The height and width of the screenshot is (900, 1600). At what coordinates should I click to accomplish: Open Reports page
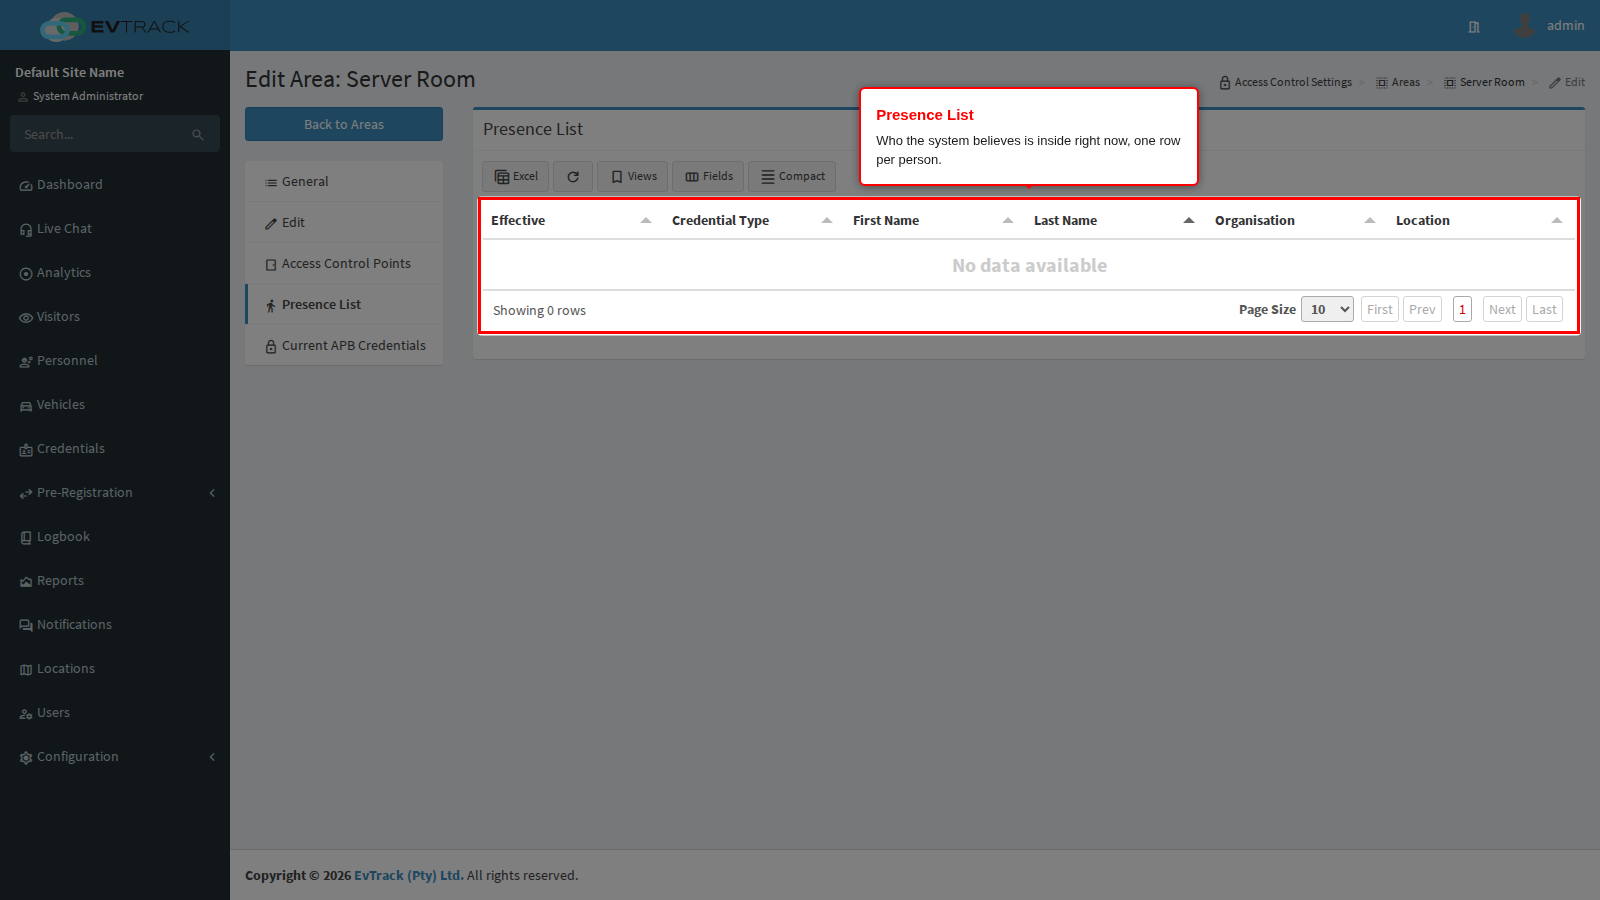coord(115,581)
